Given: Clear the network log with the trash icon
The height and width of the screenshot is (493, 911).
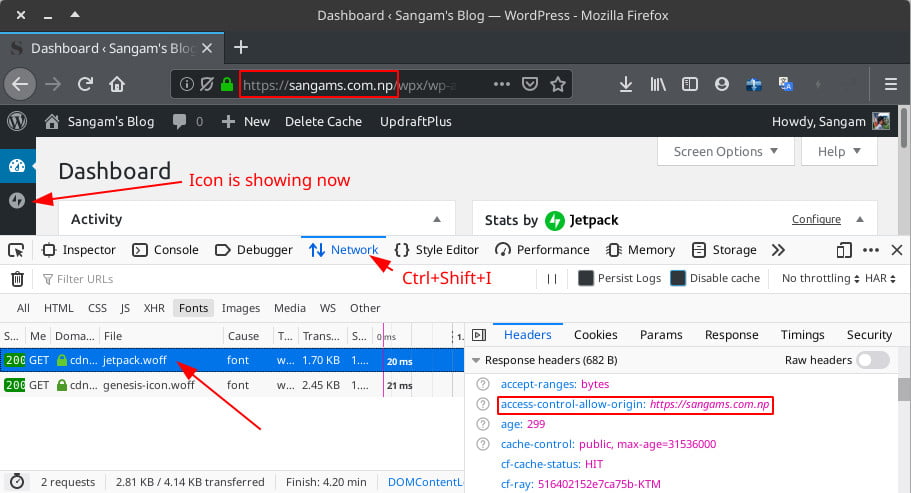Looking at the screenshot, I should 17,279.
